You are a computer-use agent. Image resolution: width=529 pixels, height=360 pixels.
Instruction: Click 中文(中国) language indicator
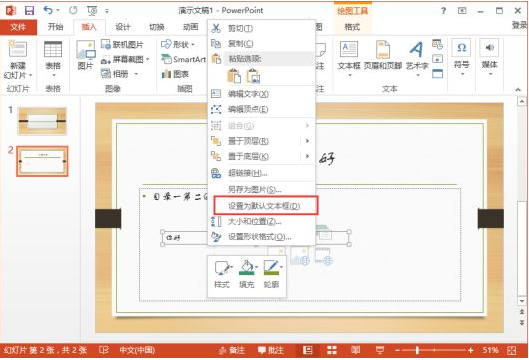pos(137,350)
